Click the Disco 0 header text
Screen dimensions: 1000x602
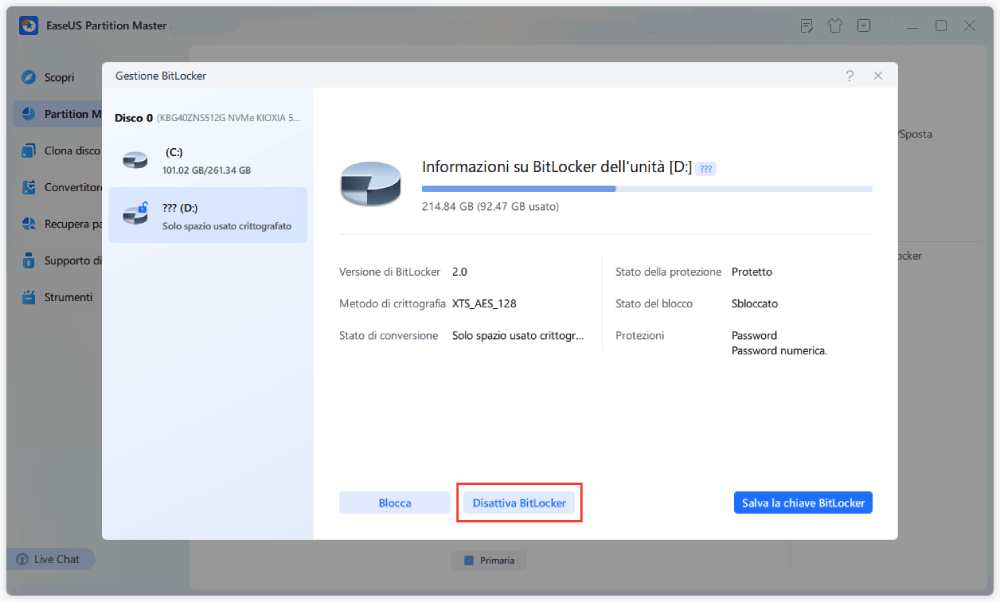(133, 118)
